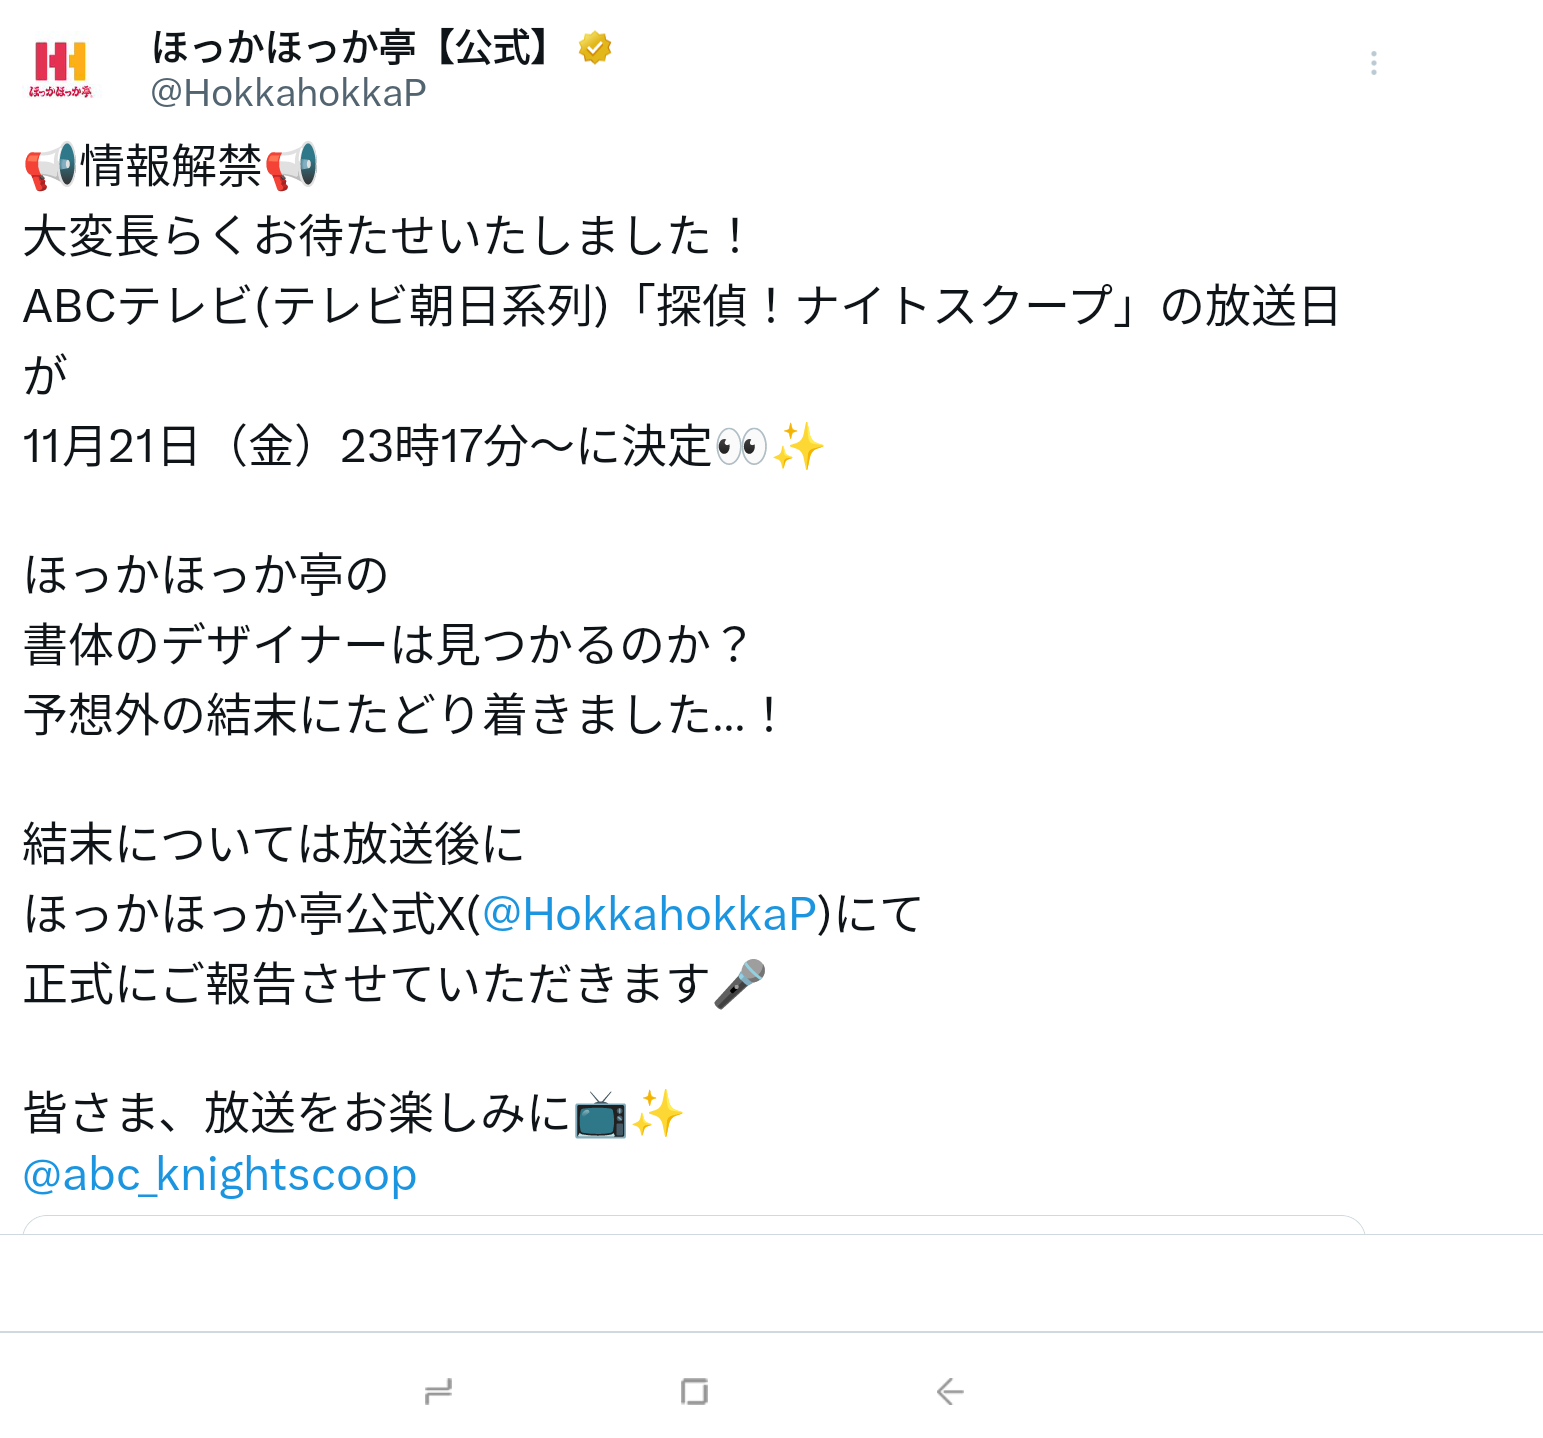
Task: Tap the Android recent apps icon
Action: pyautogui.click(x=438, y=1391)
